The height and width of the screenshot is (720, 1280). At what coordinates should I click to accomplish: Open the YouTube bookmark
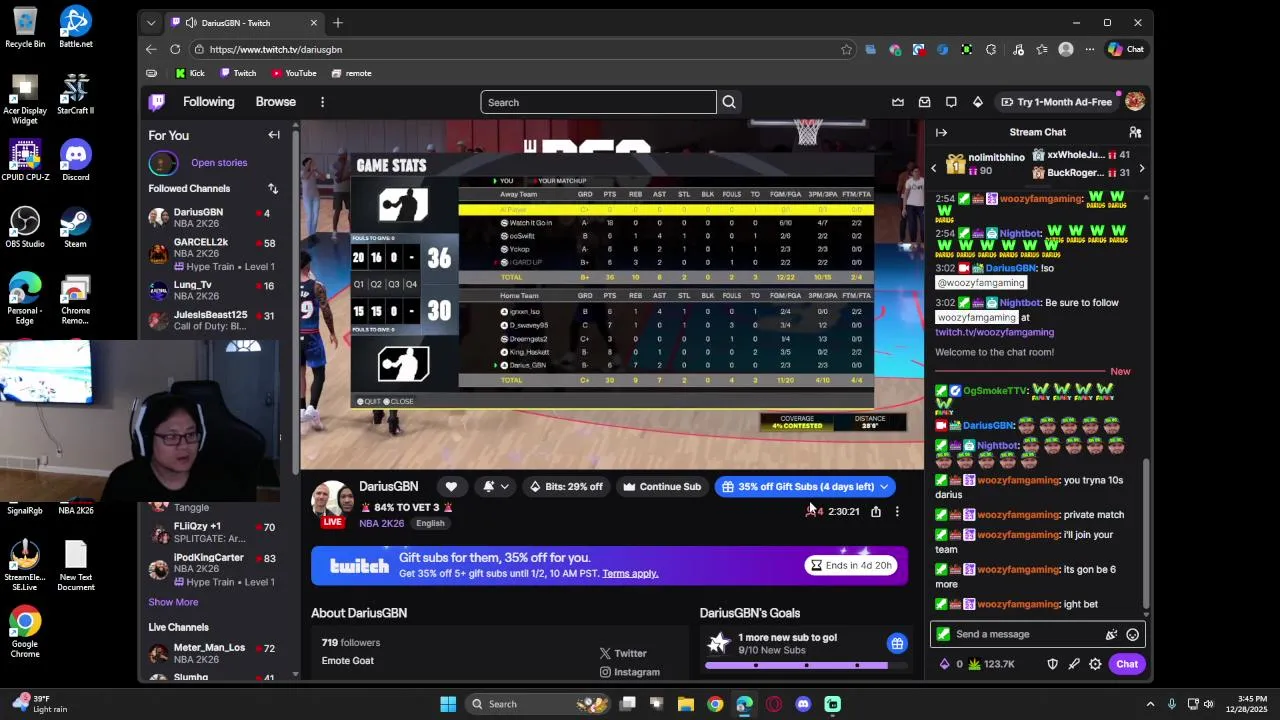[294, 73]
